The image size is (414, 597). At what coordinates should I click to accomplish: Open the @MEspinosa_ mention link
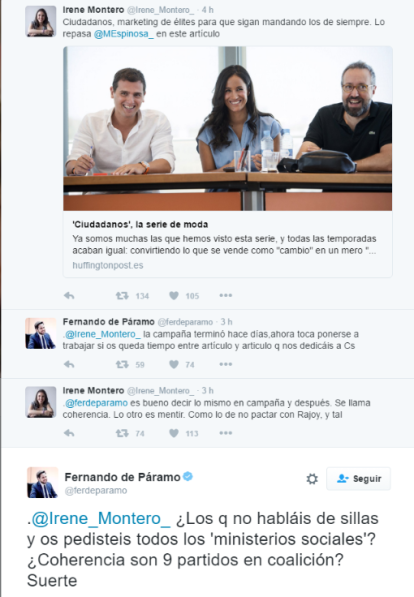[x=124, y=34]
